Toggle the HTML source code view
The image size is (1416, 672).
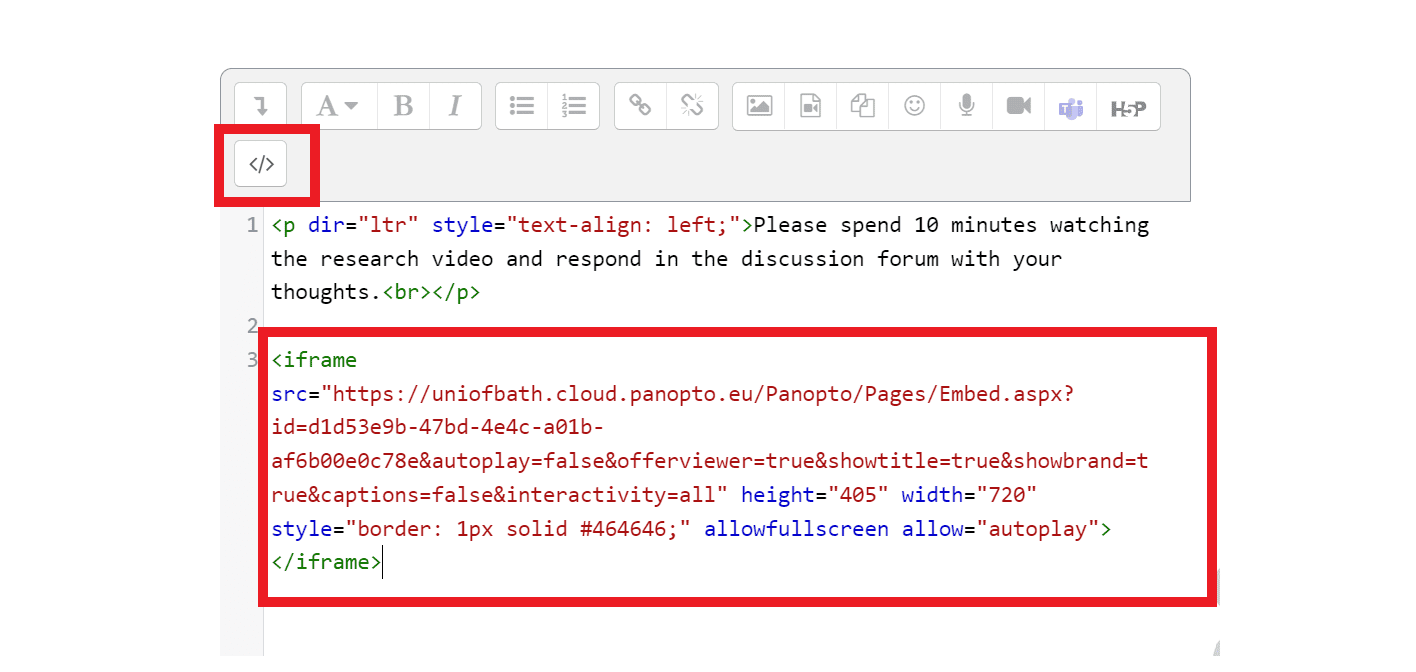coord(261,165)
